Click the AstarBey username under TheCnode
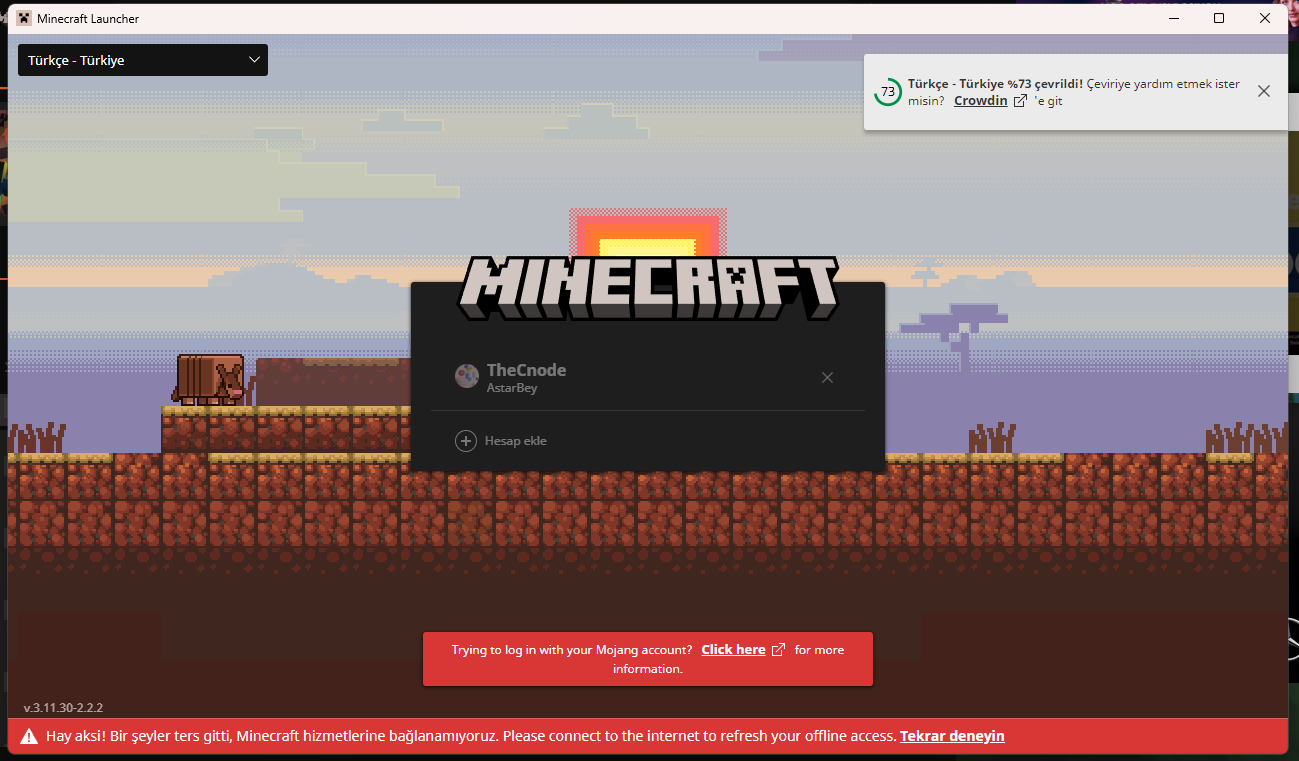The image size is (1299, 761). [x=512, y=388]
